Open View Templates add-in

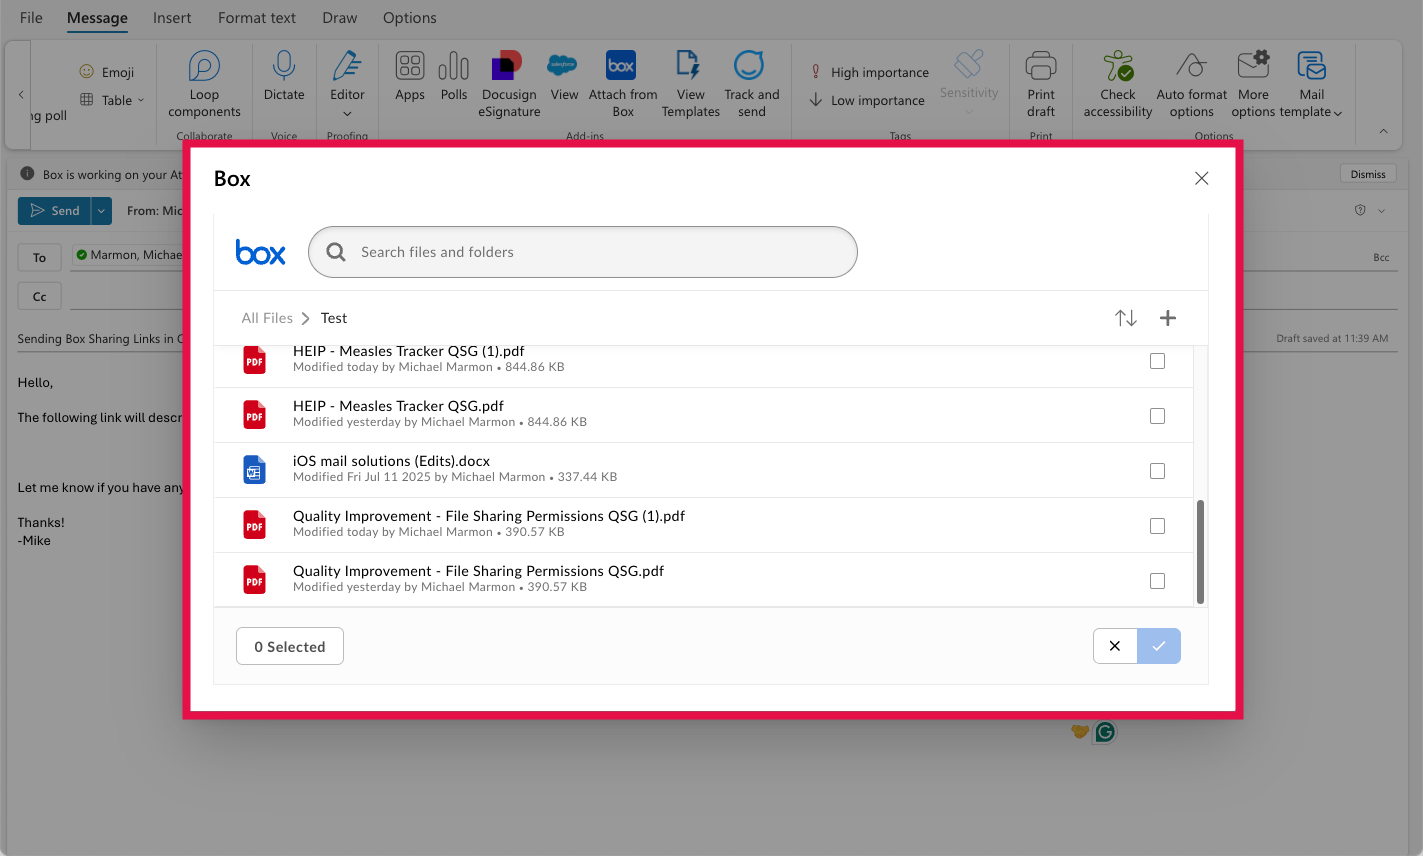click(690, 84)
